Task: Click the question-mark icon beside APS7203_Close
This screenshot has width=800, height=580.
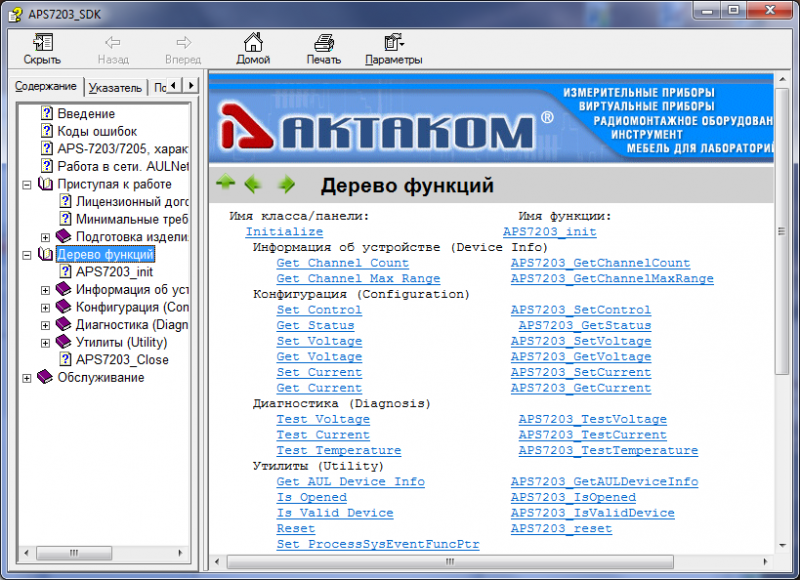Action: (x=65, y=359)
